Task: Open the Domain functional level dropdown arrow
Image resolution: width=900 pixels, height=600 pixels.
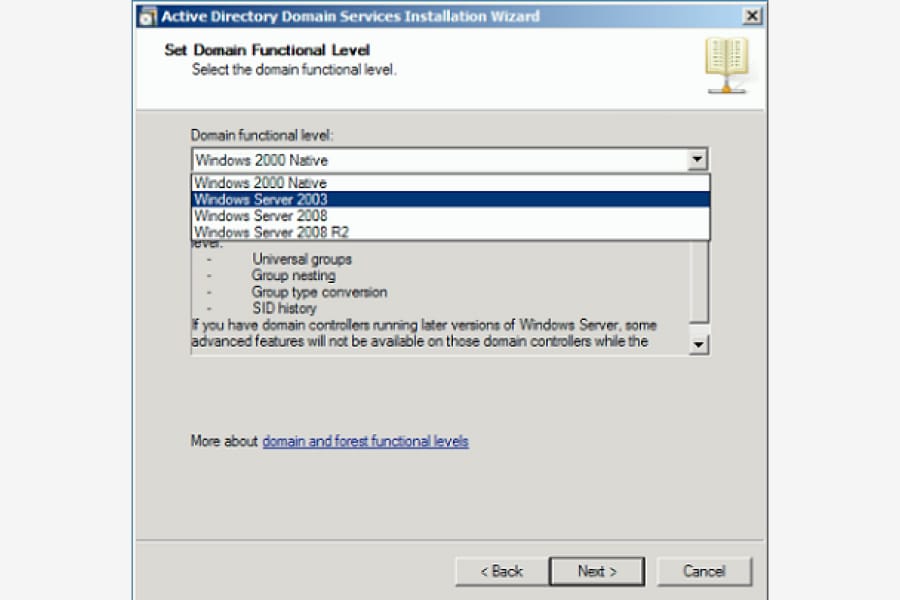Action: point(697,159)
